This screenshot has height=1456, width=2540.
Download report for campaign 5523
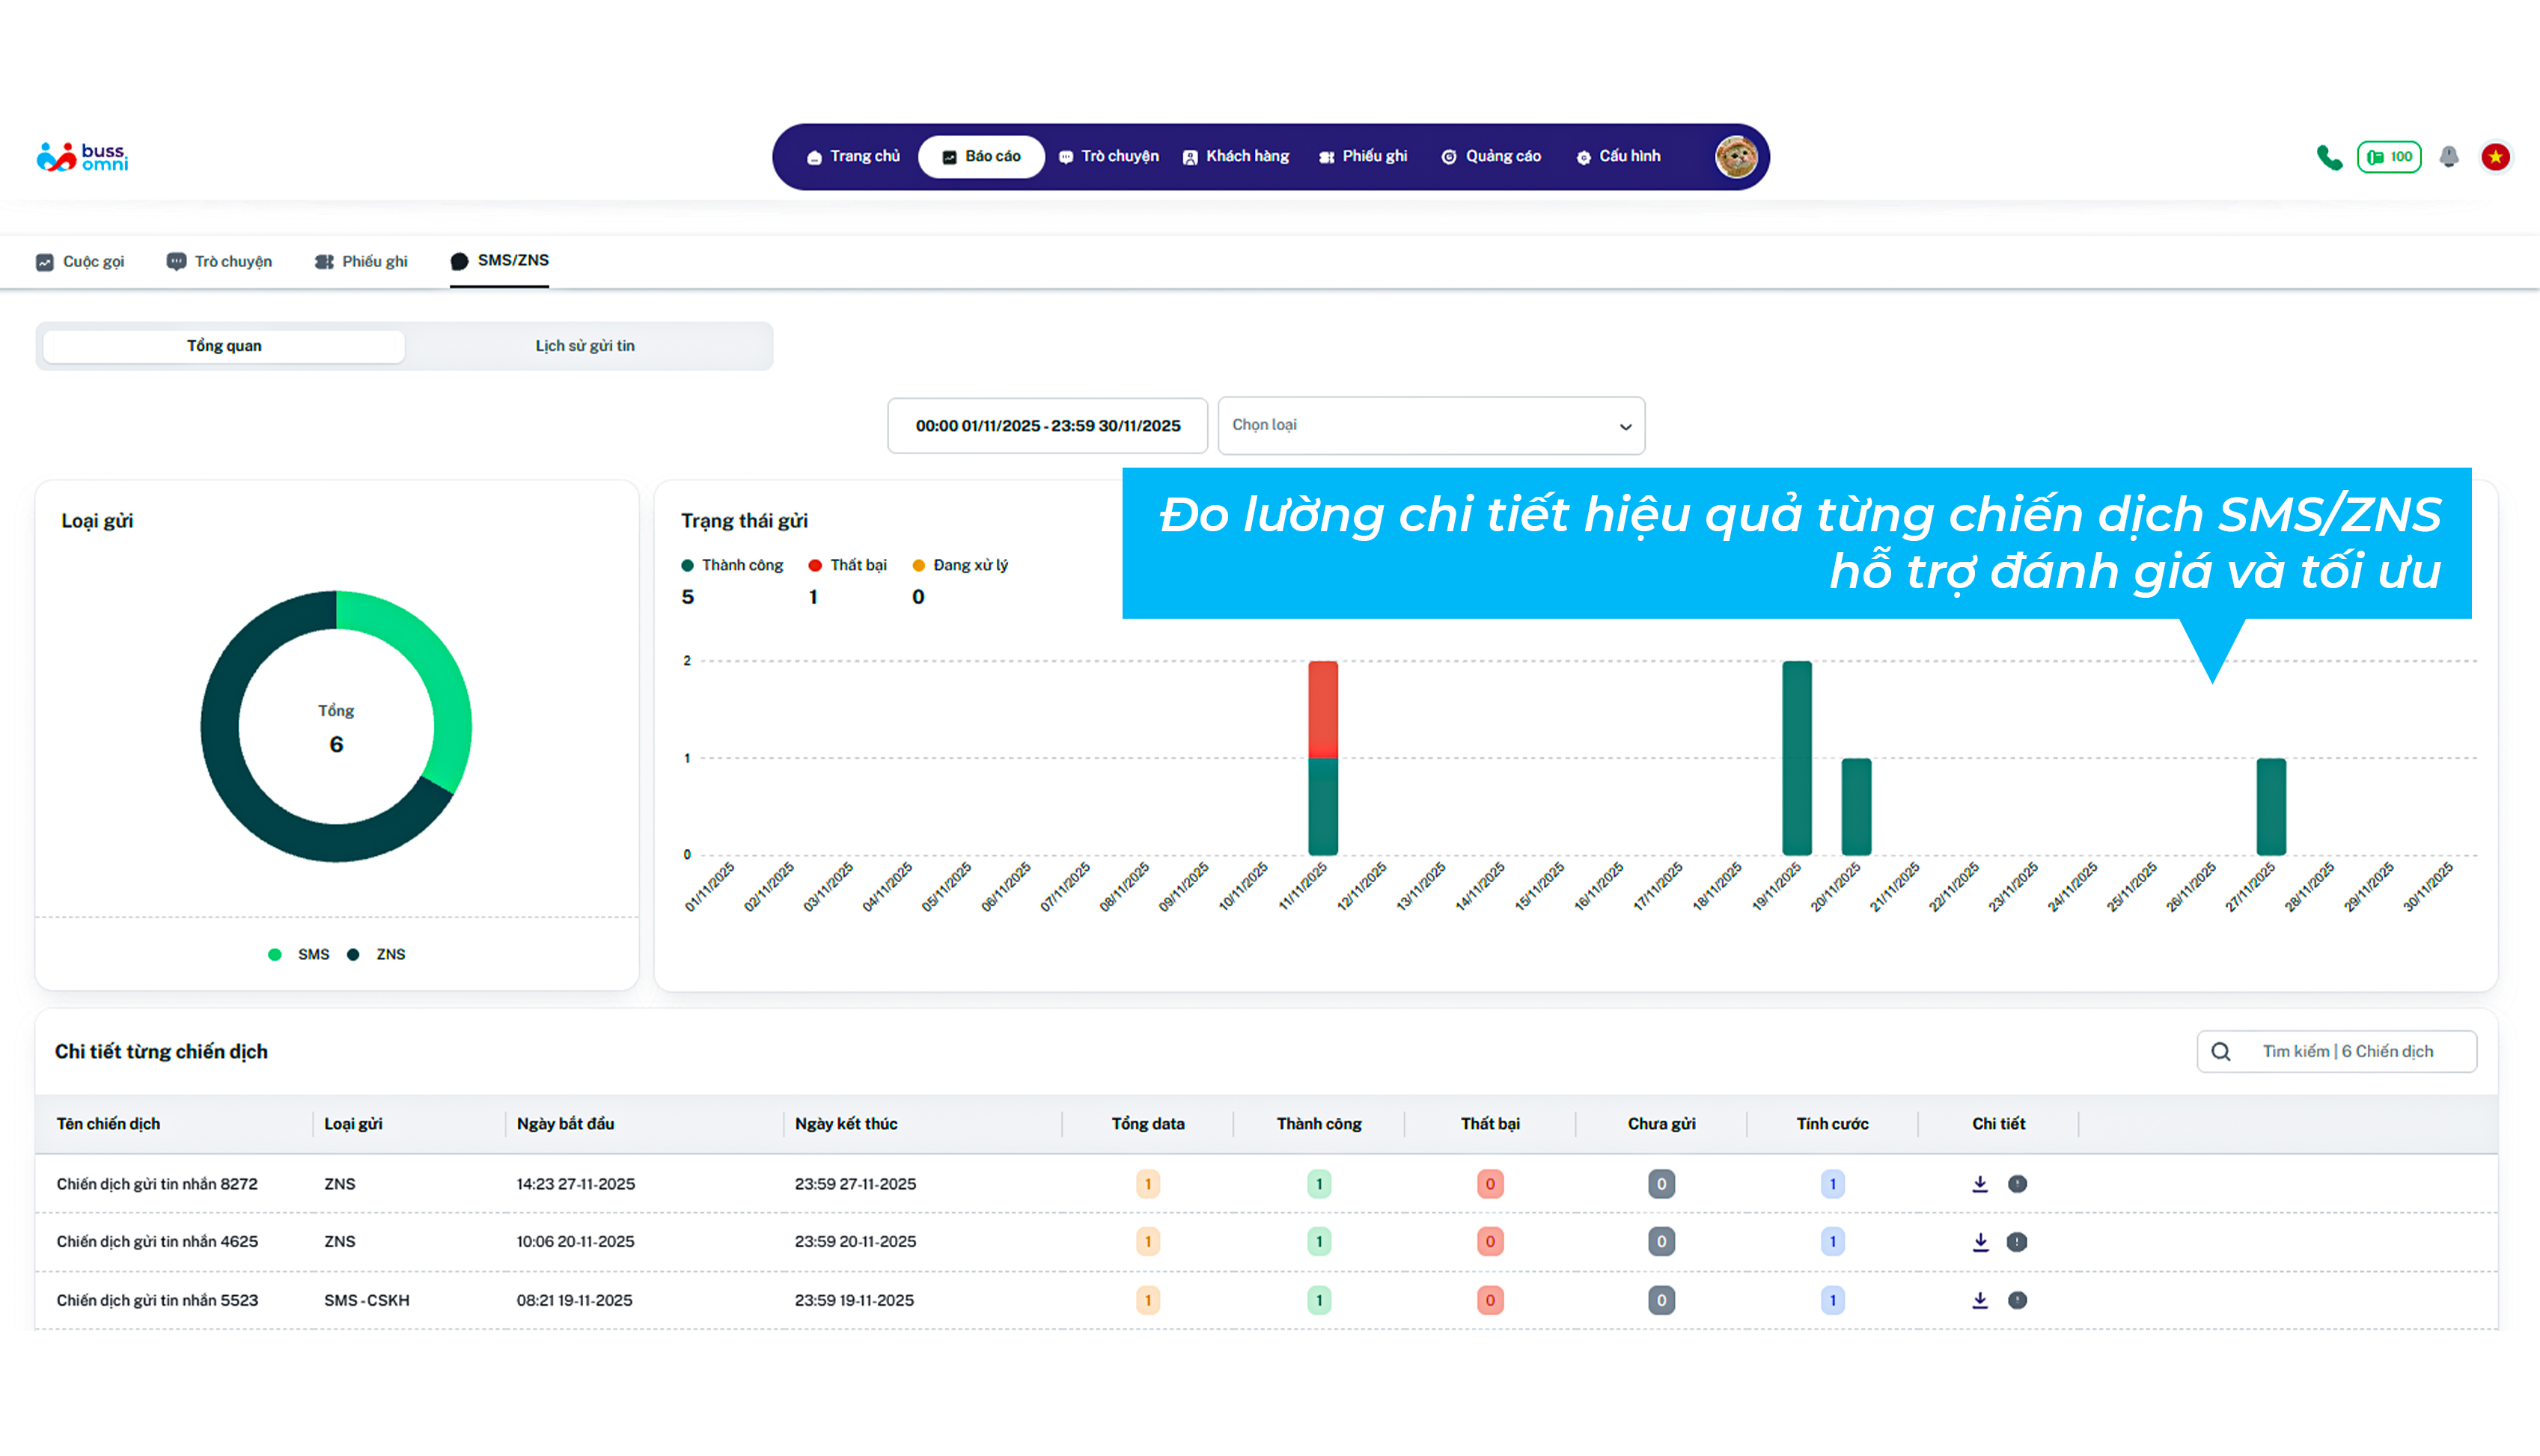pyautogui.click(x=1979, y=1300)
